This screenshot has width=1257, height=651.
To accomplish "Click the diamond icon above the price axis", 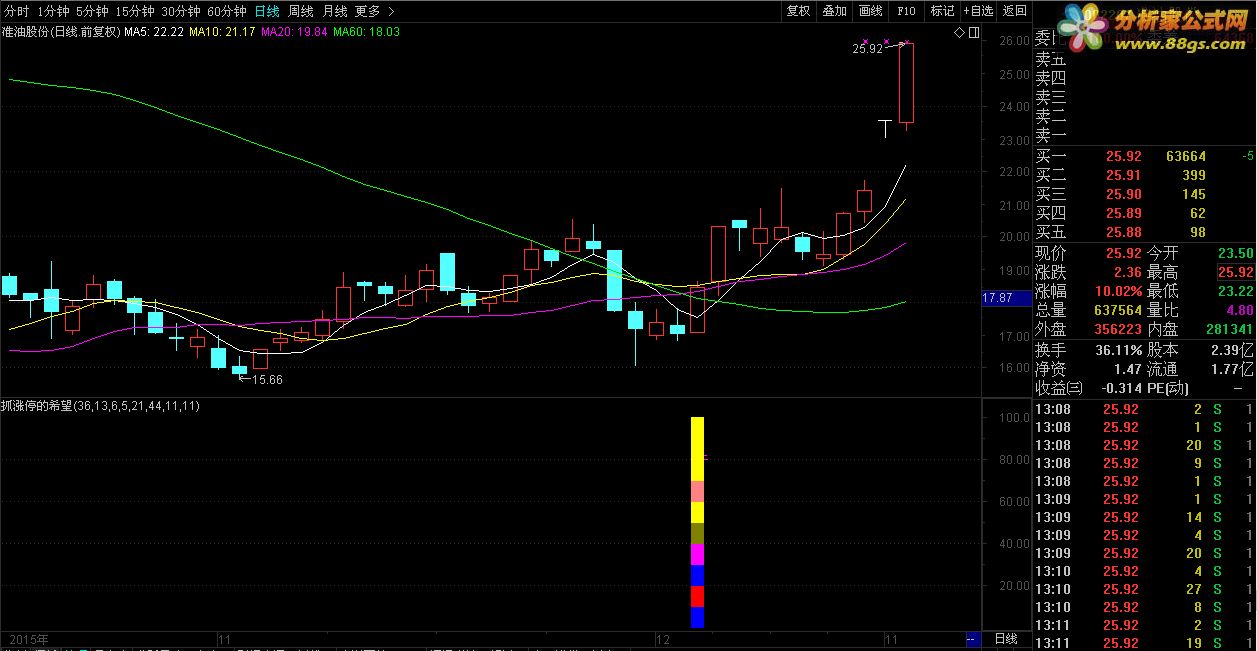I will (959, 33).
